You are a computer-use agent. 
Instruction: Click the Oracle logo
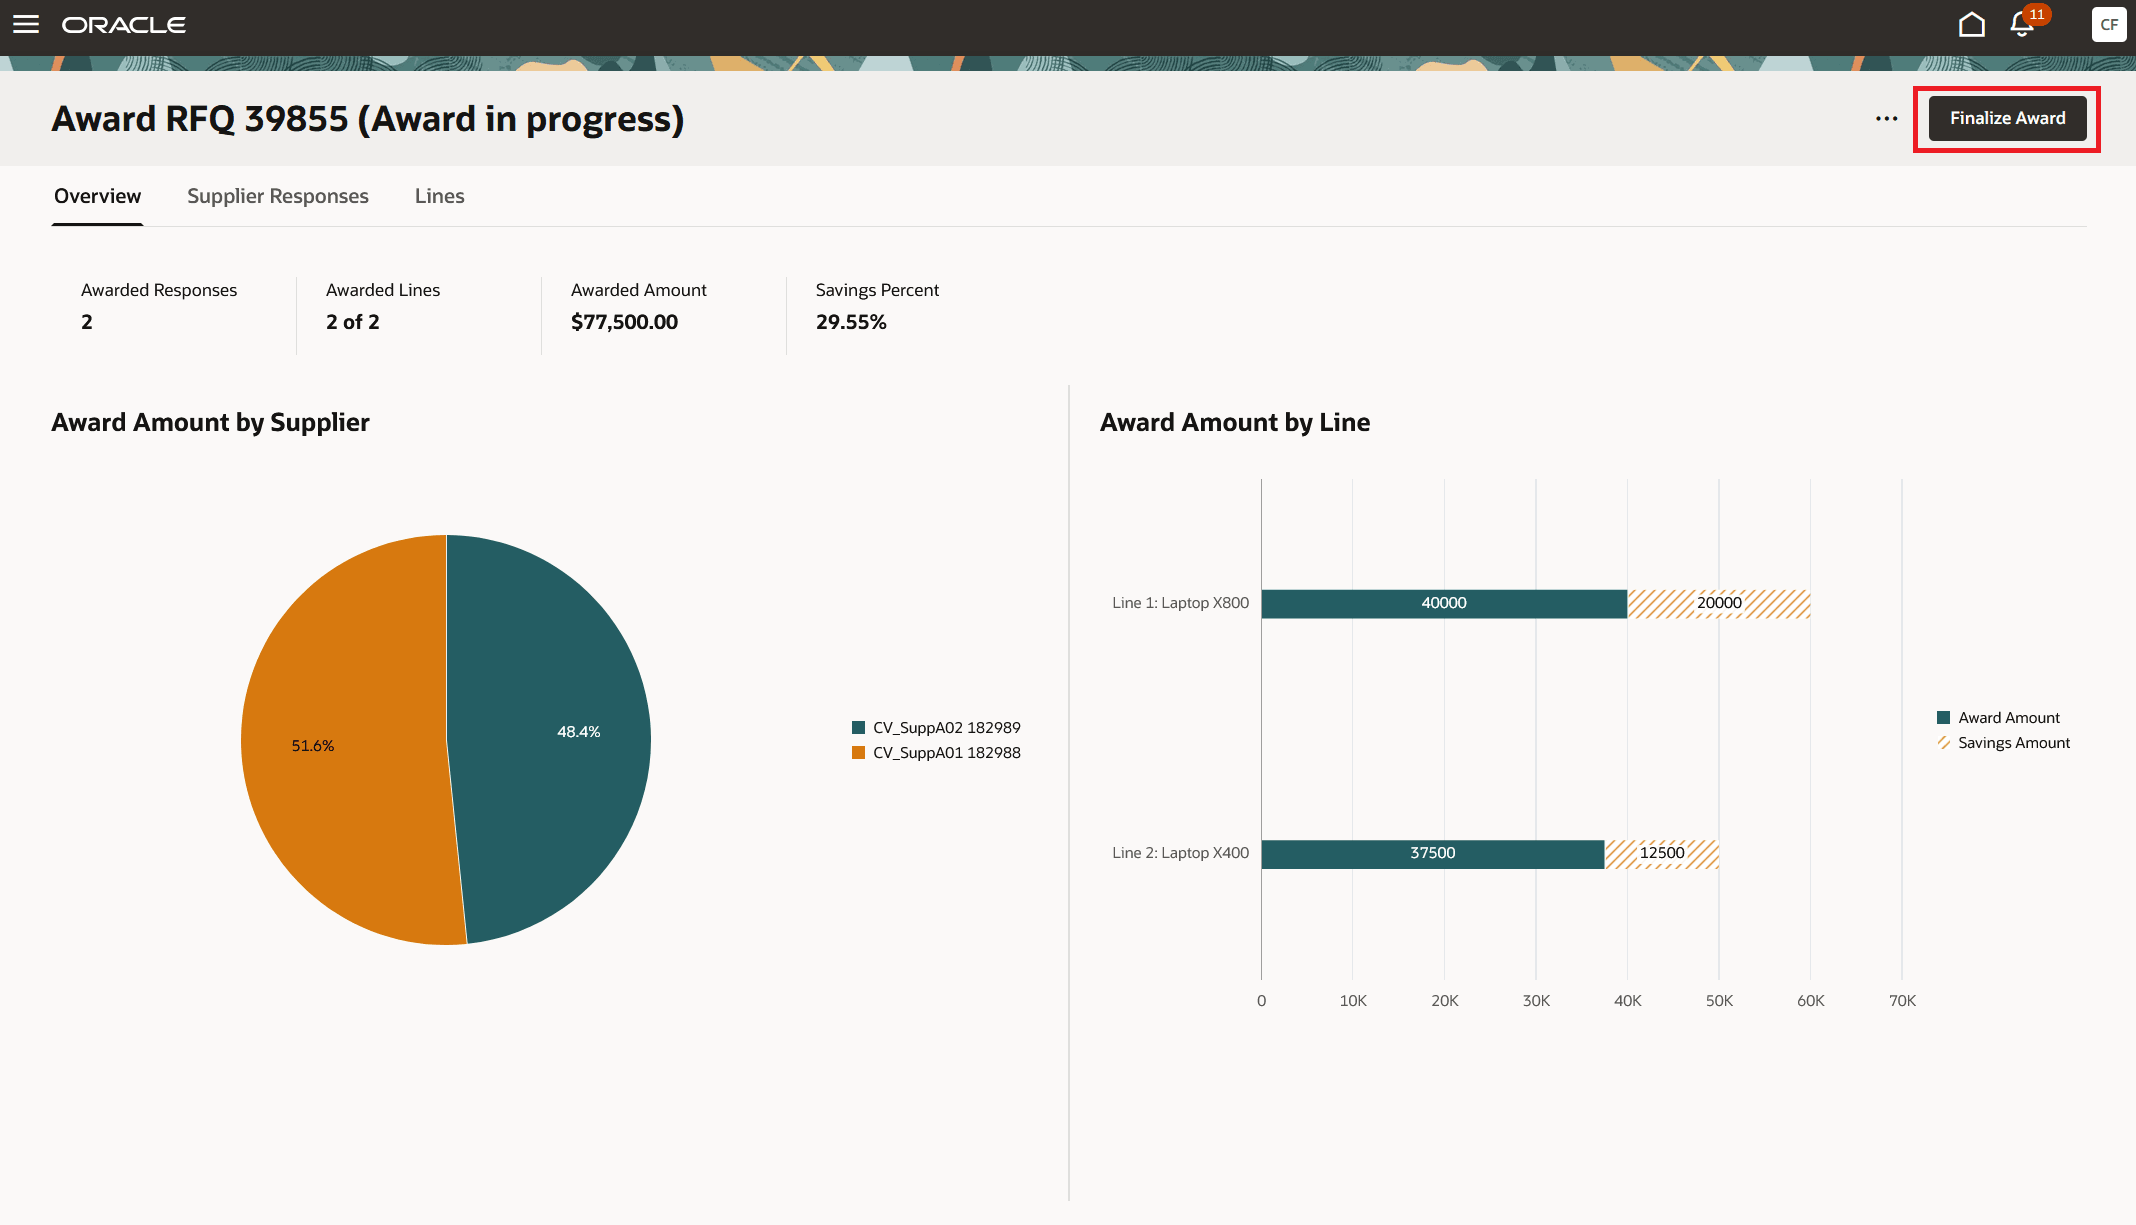pos(124,25)
